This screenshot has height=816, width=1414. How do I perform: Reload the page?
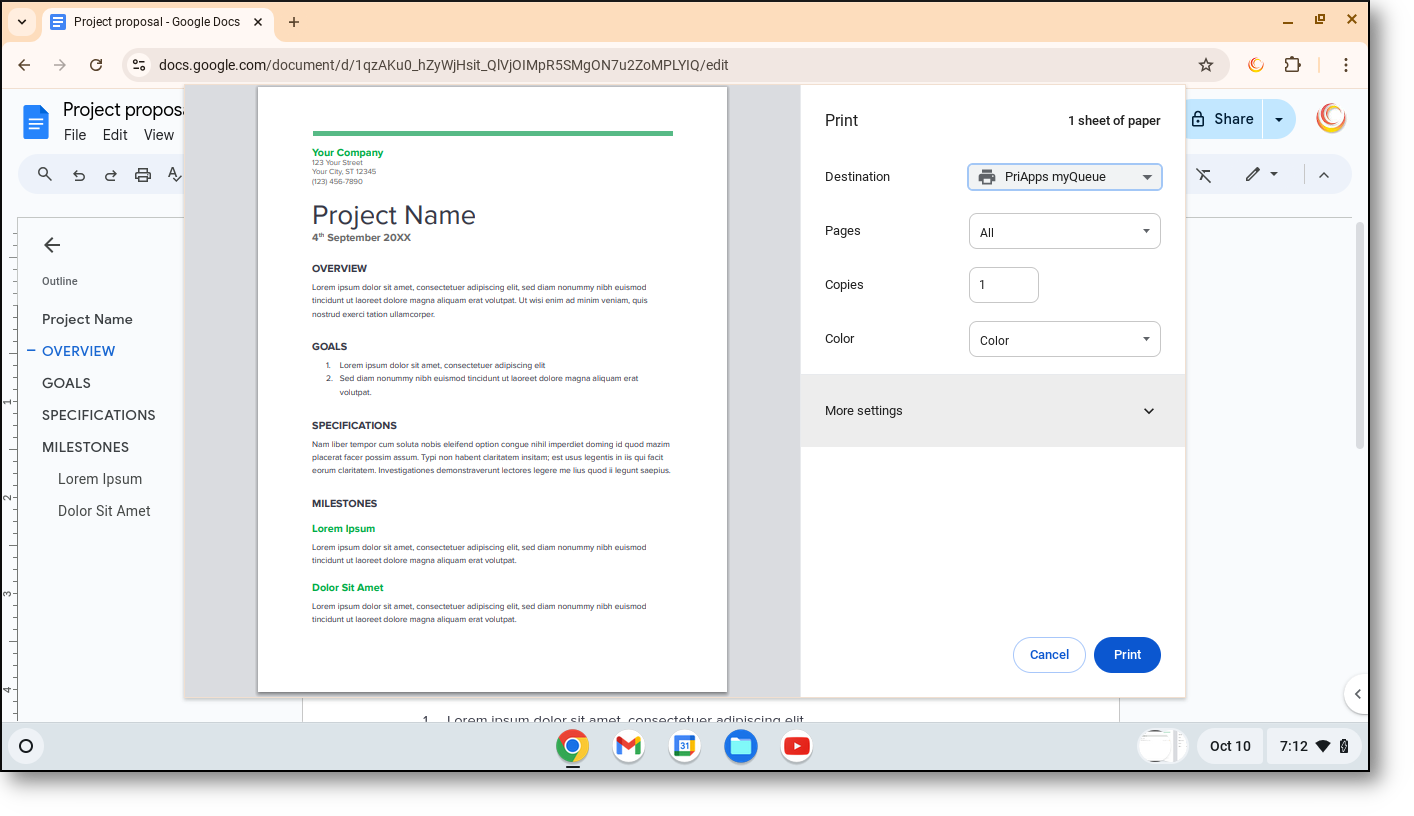(x=96, y=65)
